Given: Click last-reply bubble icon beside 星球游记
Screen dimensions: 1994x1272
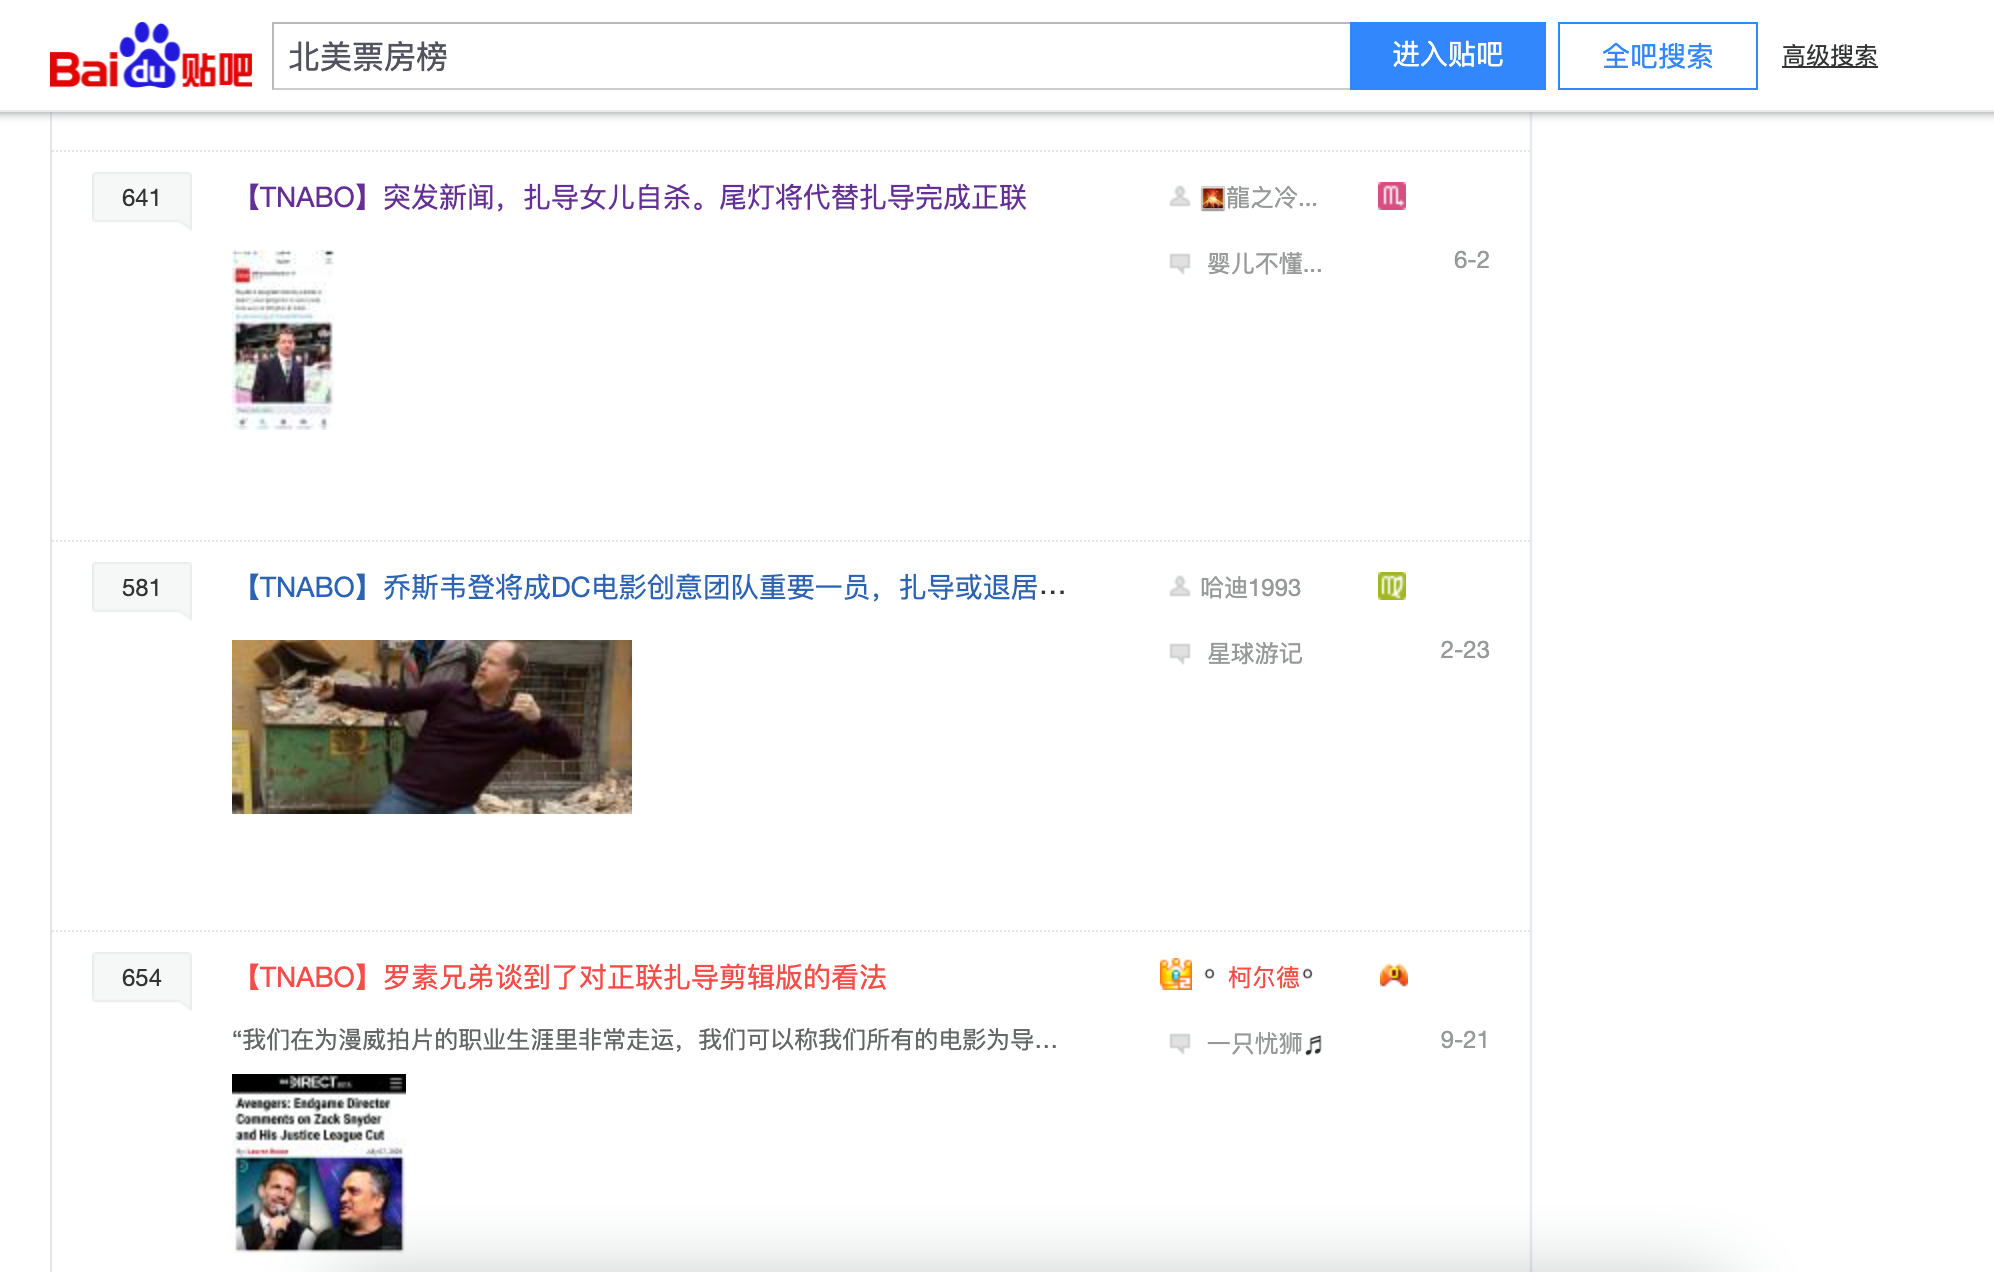Looking at the screenshot, I should coord(1180,653).
